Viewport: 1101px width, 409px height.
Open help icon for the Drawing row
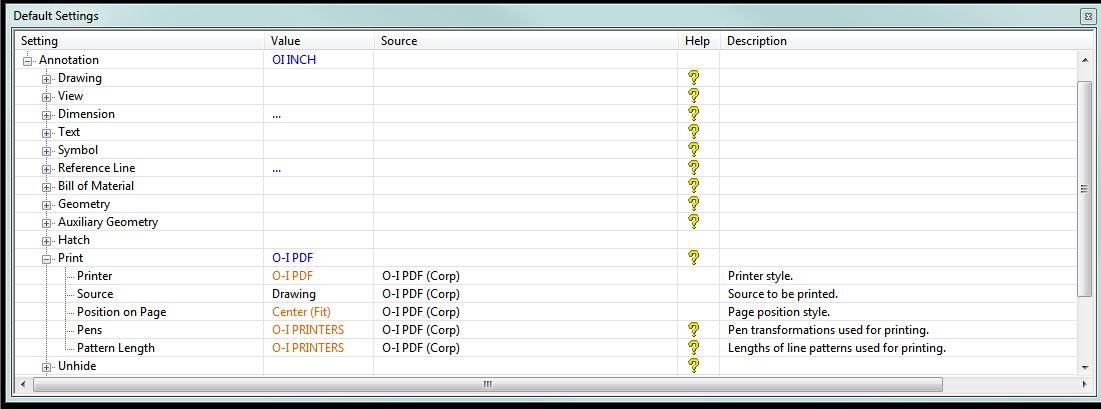[x=694, y=78]
